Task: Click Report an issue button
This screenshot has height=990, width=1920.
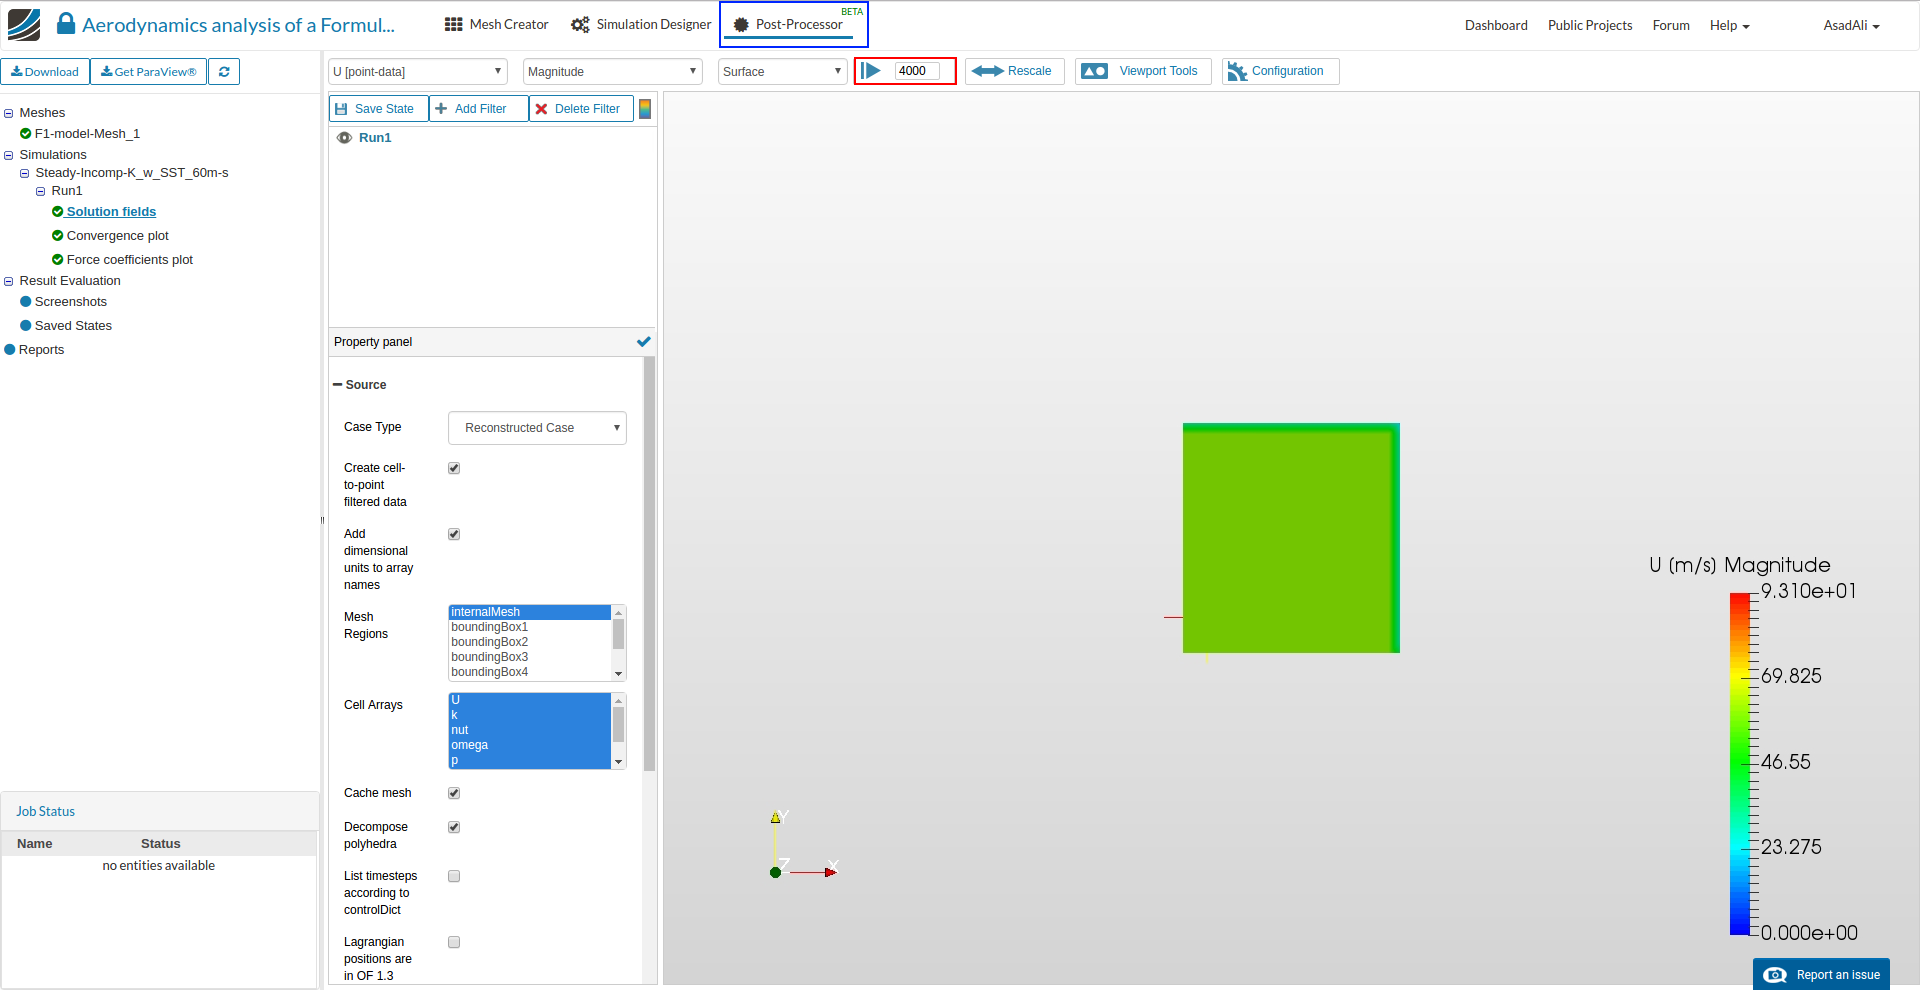Action: (x=1821, y=975)
